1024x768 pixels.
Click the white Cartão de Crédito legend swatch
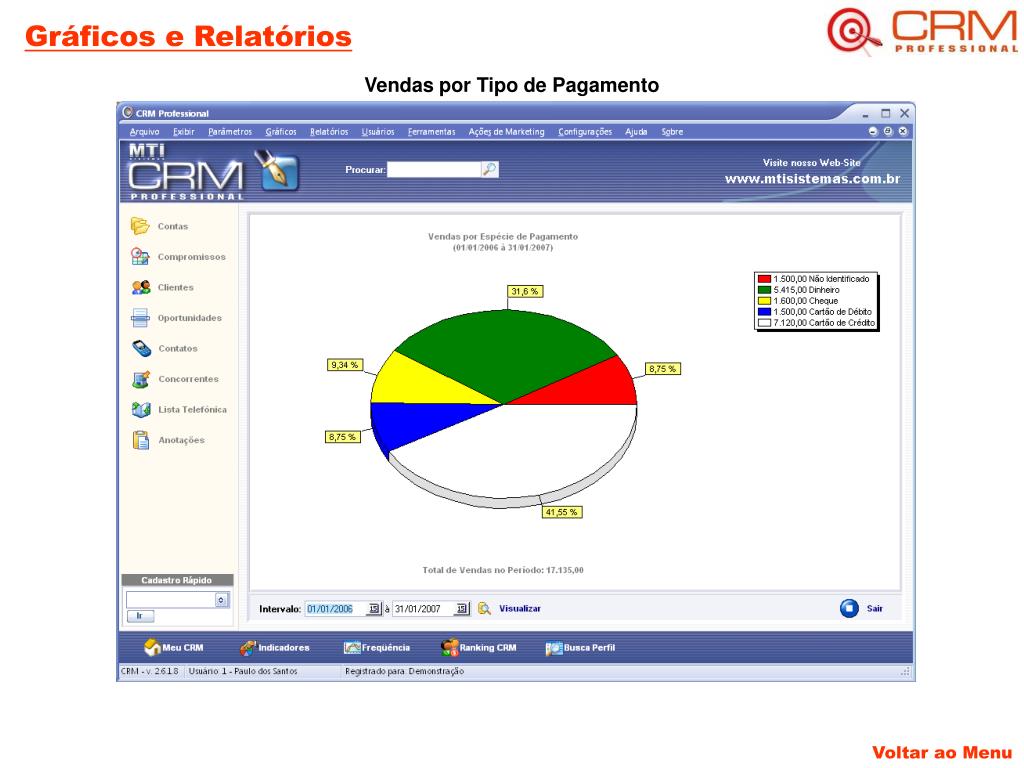click(764, 323)
